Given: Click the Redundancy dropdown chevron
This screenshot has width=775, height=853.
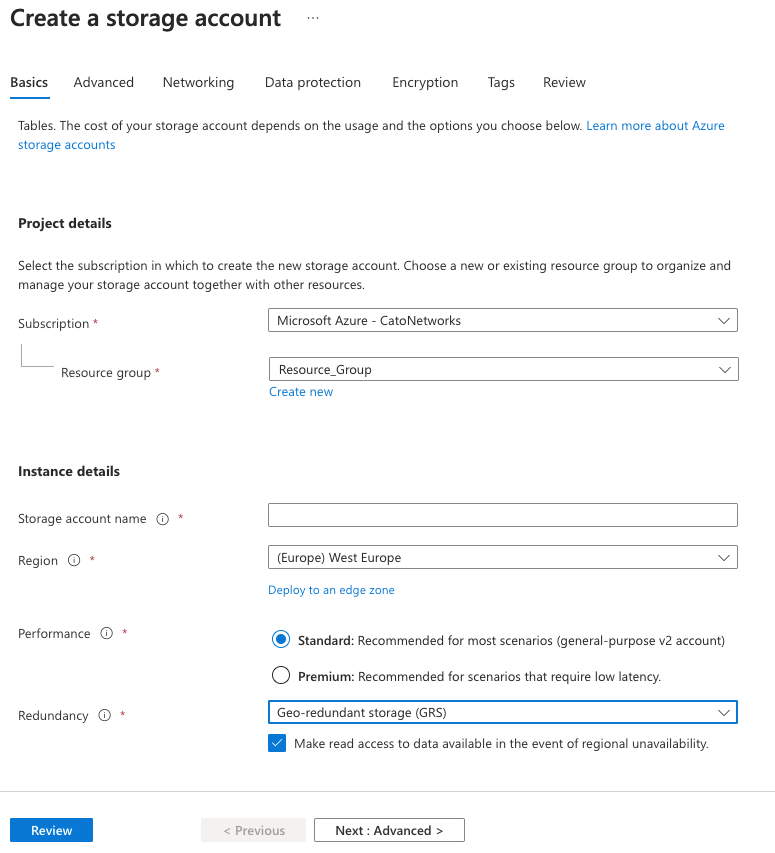Looking at the screenshot, I should tap(725, 712).
